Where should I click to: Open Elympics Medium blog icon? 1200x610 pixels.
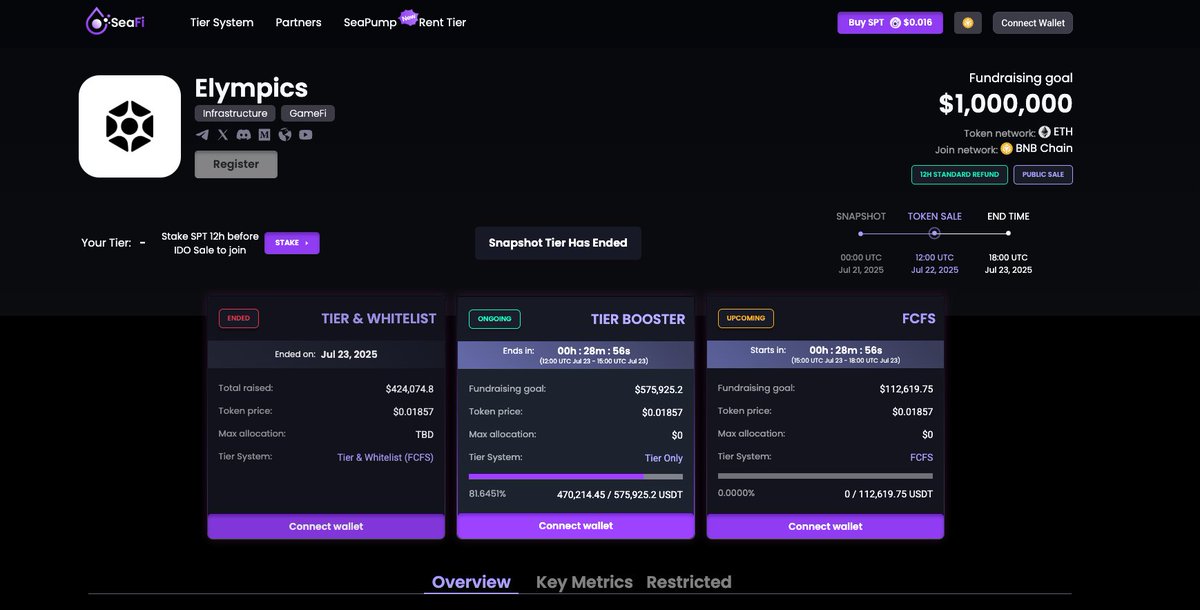coord(264,134)
